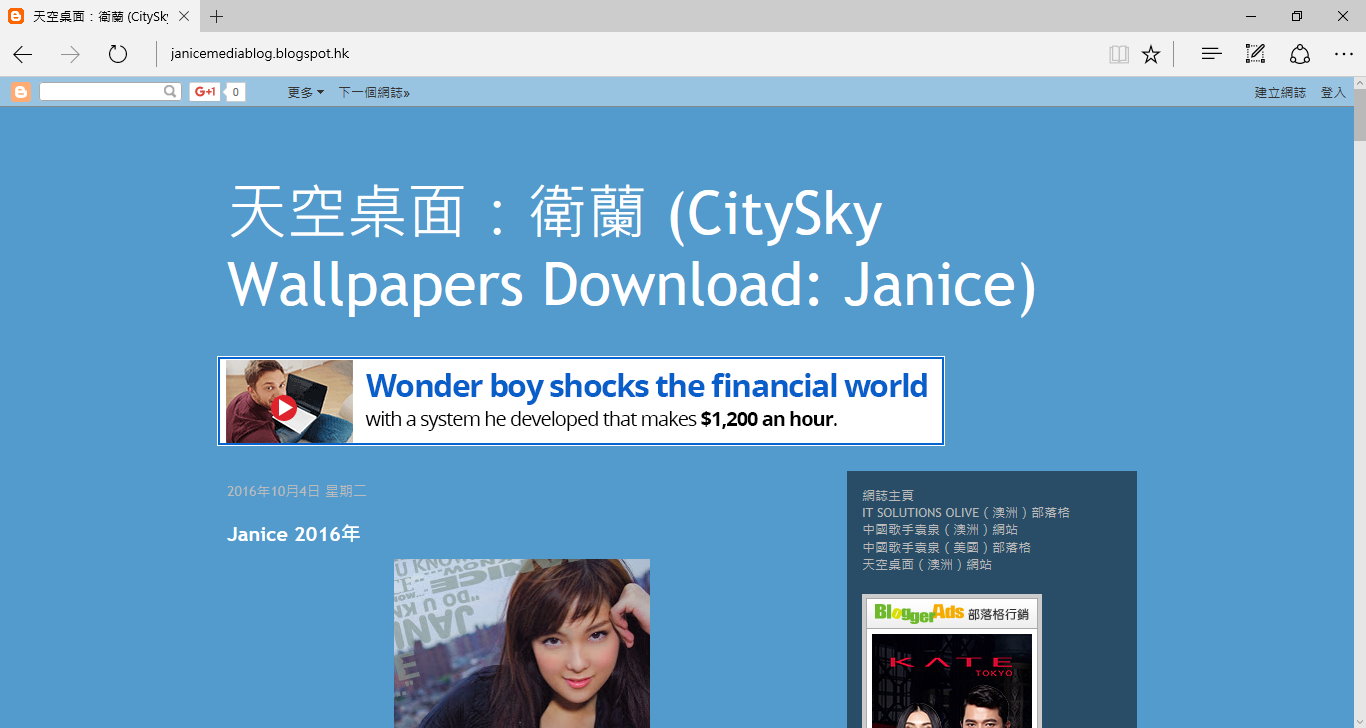
Task: Click the 登入 sign-in link
Action: coord(1334,91)
